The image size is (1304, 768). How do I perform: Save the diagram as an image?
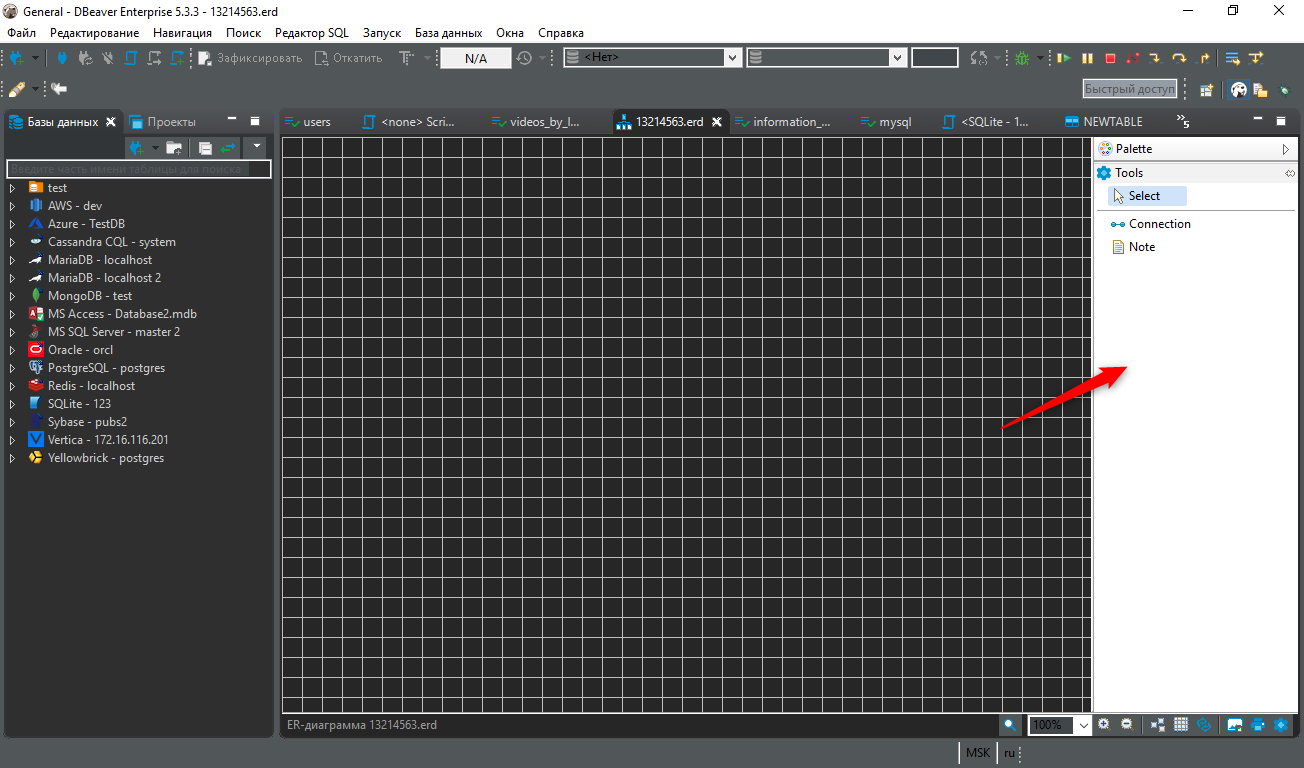pos(1235,725)
